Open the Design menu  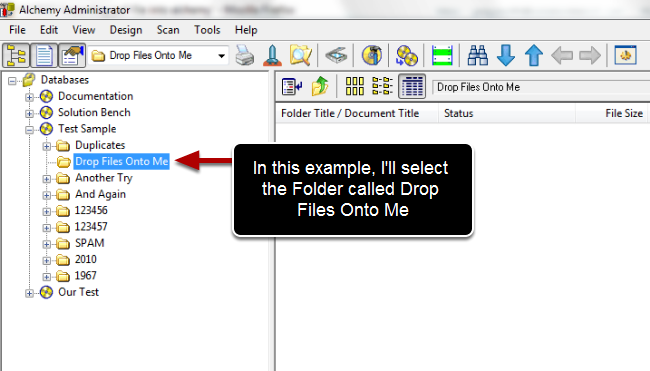pos(126,30)
